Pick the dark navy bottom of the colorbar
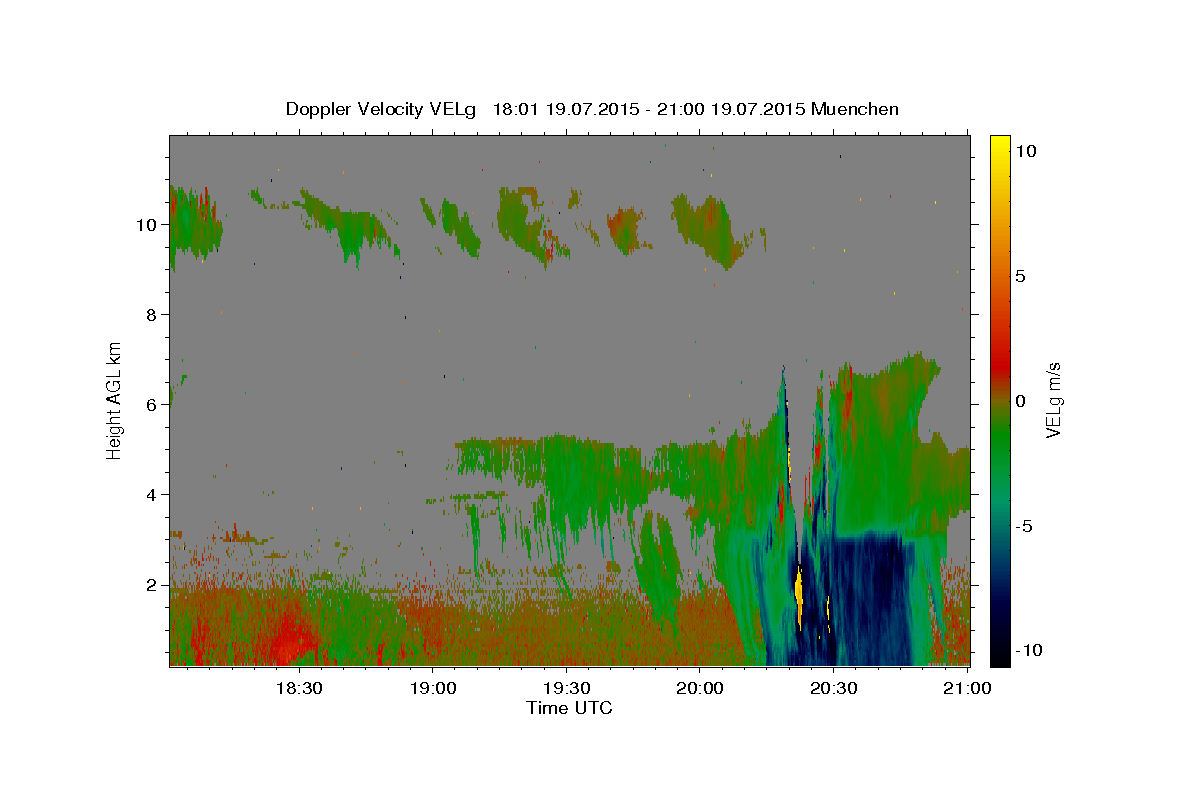 point(999,655)
